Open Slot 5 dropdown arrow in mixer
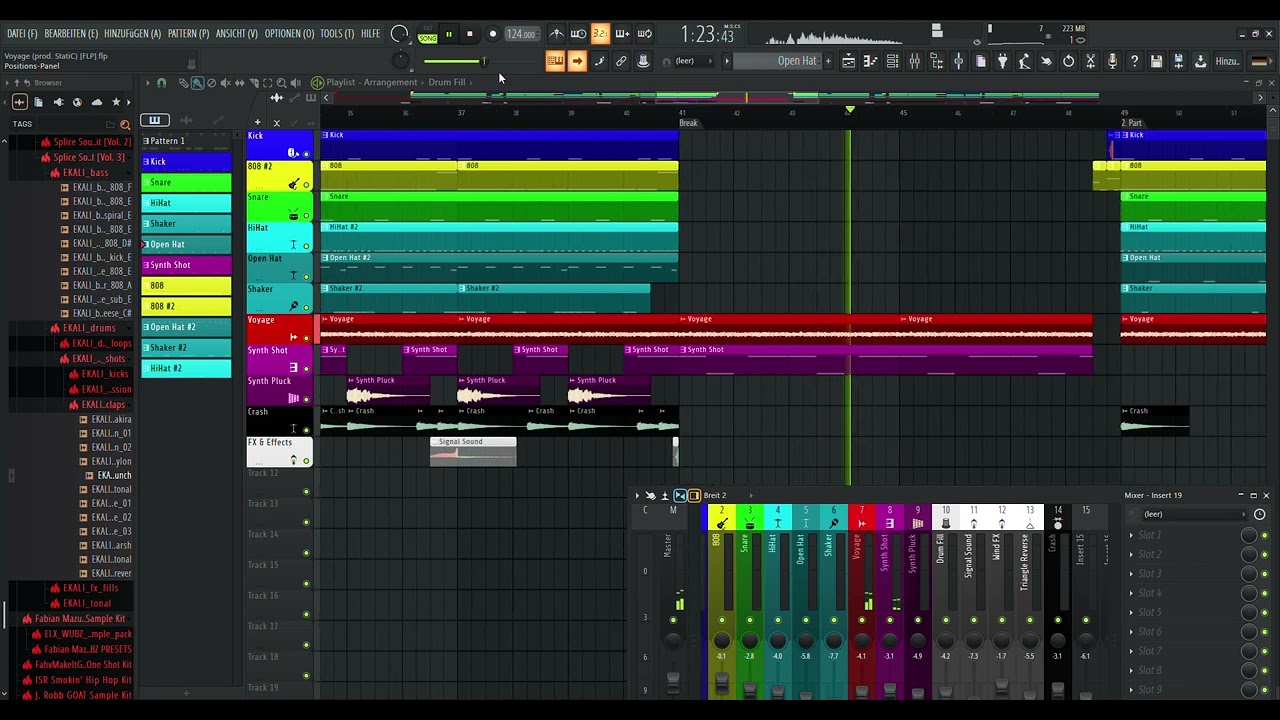This screenshot has width=1280, height=720. (1131, 613)
